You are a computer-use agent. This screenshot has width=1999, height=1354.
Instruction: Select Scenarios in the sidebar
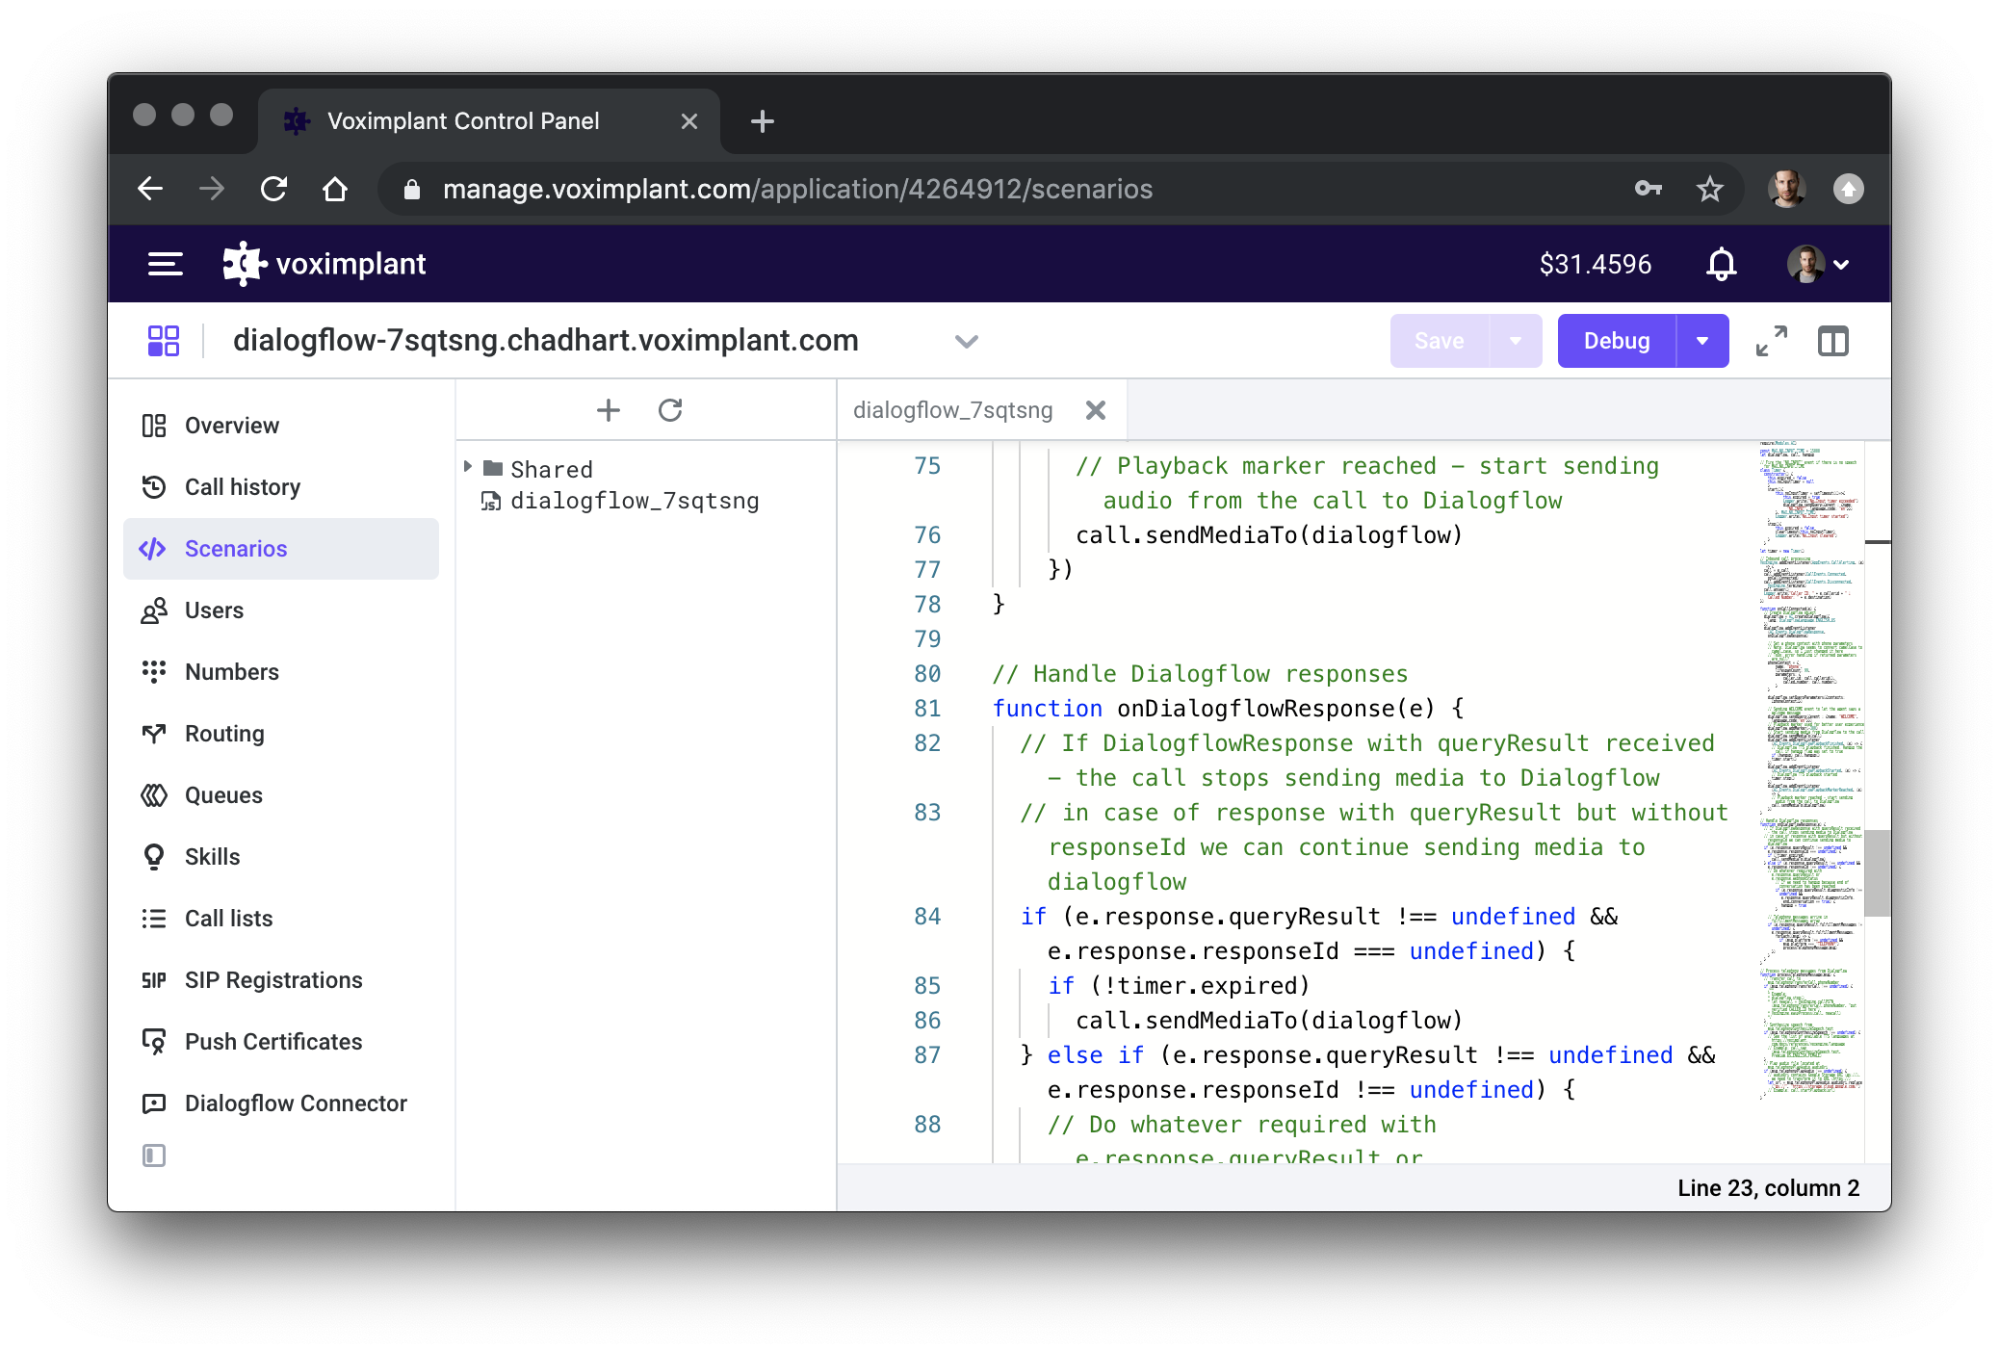click(x=281, y=549)
